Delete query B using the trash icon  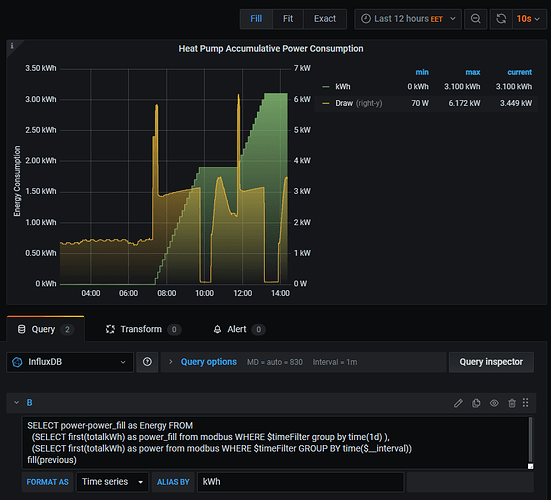coord(512,403)
